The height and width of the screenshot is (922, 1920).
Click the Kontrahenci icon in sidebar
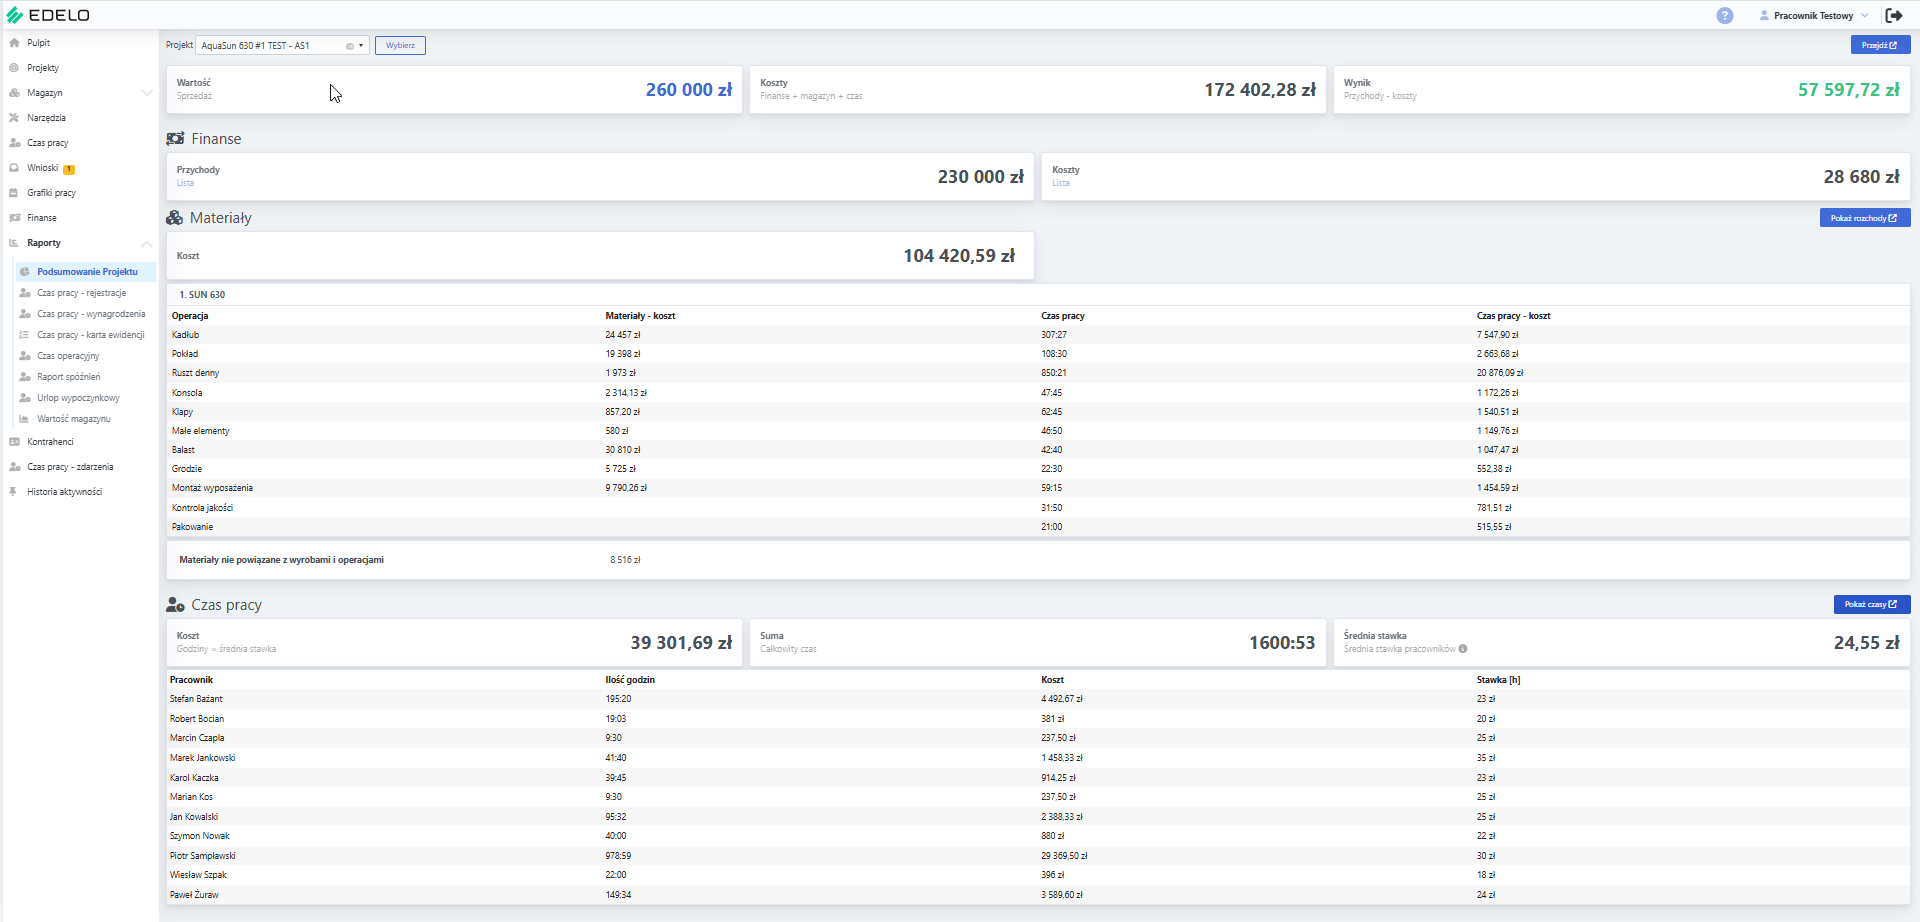point(14,442)
